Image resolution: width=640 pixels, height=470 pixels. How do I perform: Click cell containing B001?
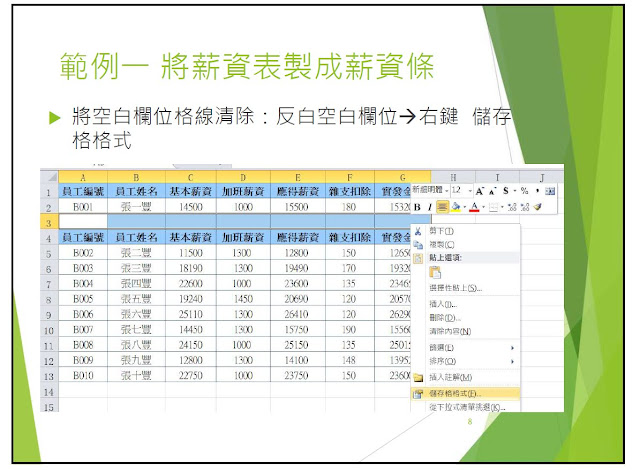[x=83, y=207]
